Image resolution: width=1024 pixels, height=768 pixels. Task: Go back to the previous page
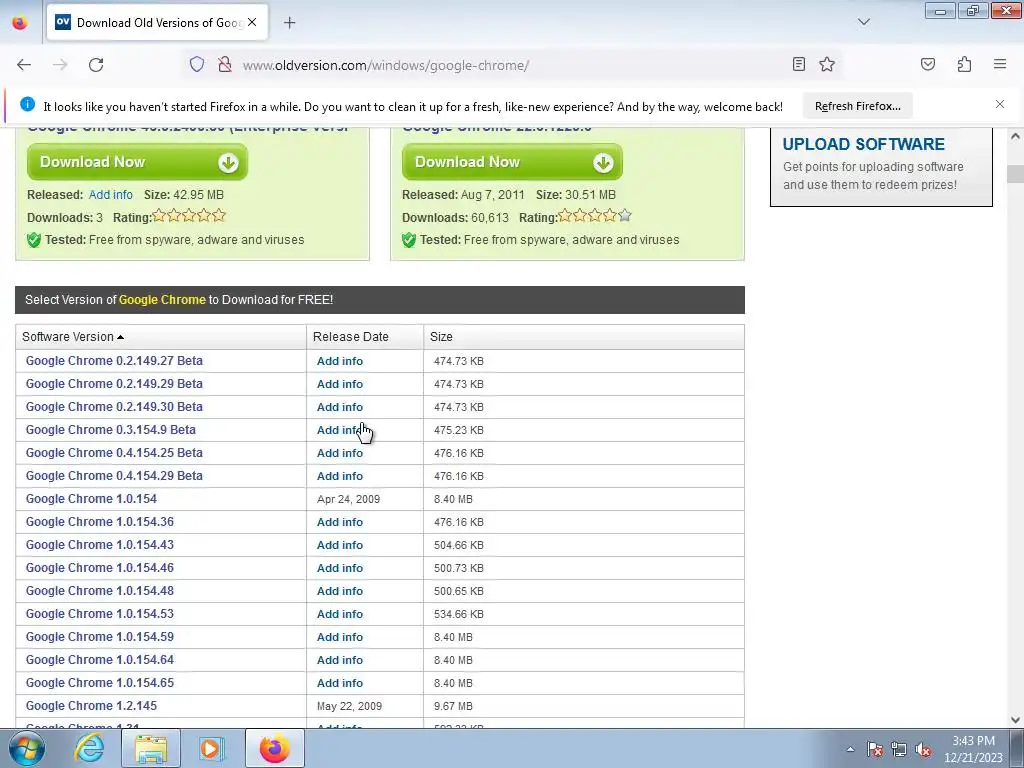tap(24, 65)
